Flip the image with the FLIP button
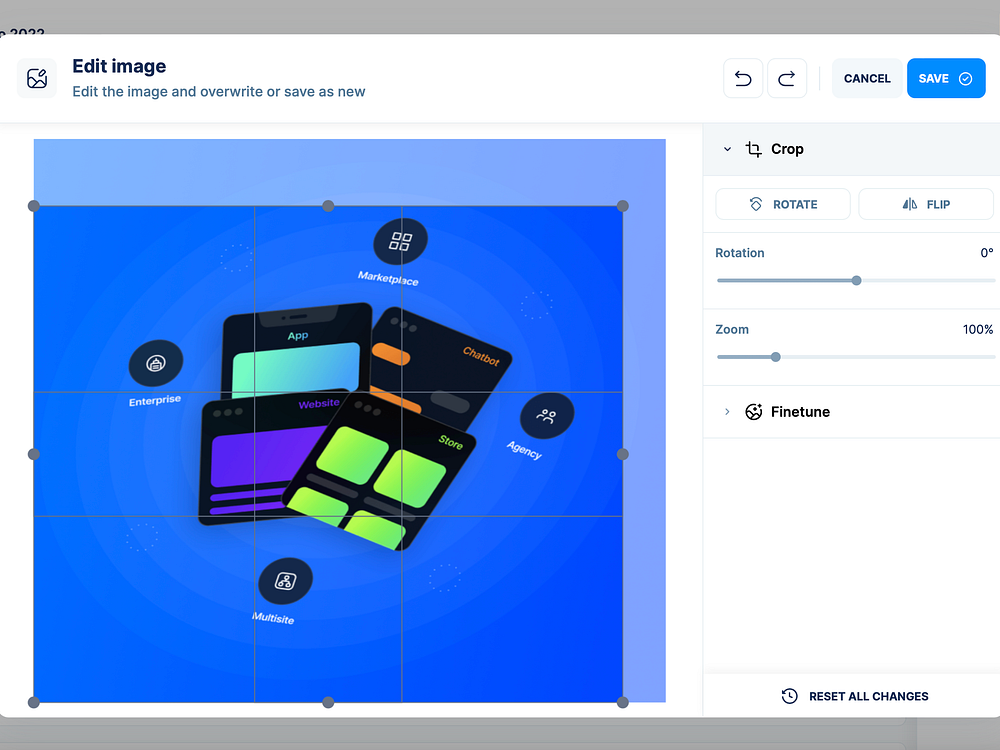The height and width of the screenshot is (750, 1000). [926, 204]
